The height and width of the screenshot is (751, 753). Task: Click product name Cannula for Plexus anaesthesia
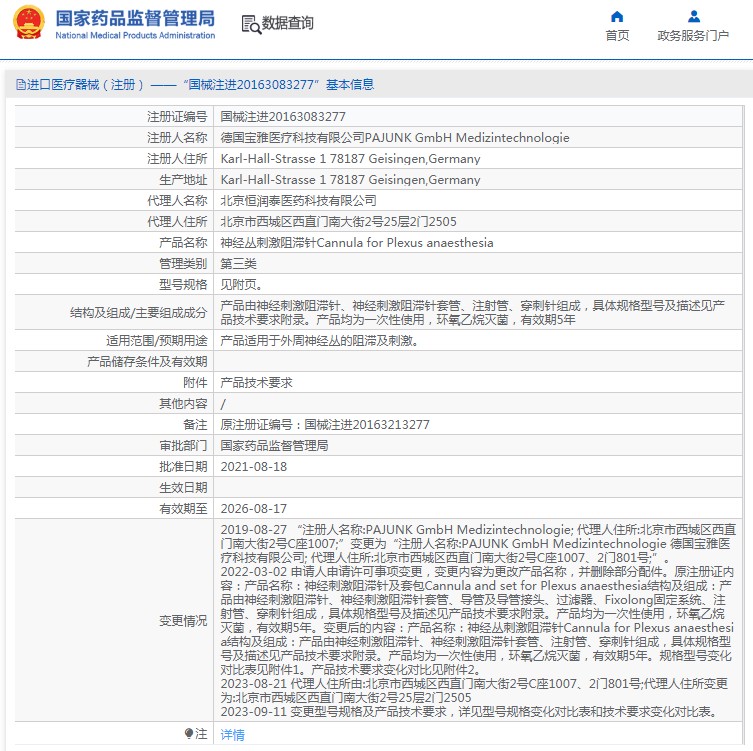[357, 243]
